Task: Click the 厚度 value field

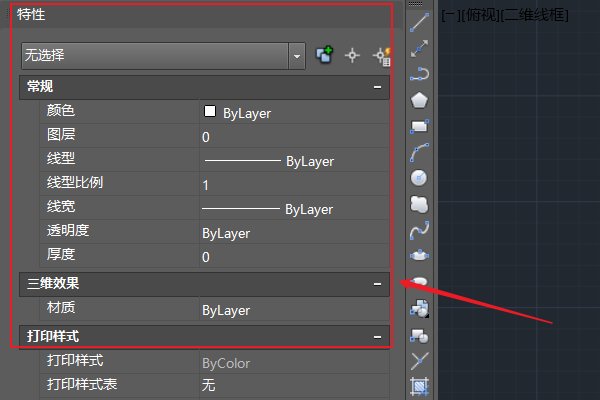Action: point(294,257)
